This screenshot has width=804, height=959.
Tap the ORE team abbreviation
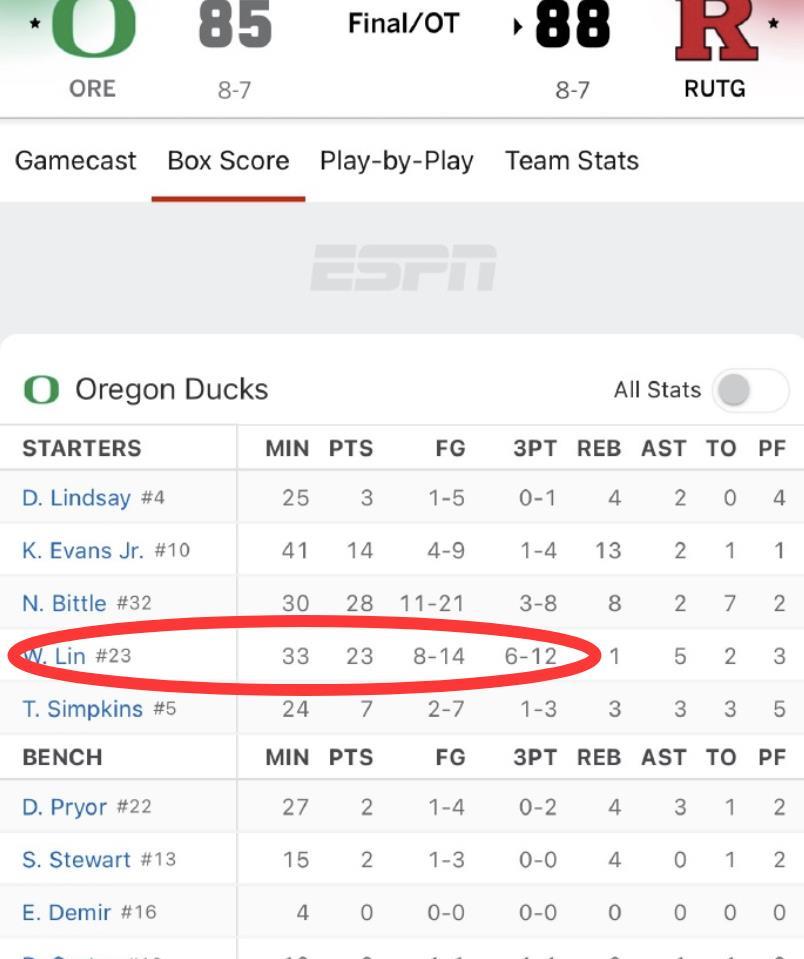pos(92,89)
